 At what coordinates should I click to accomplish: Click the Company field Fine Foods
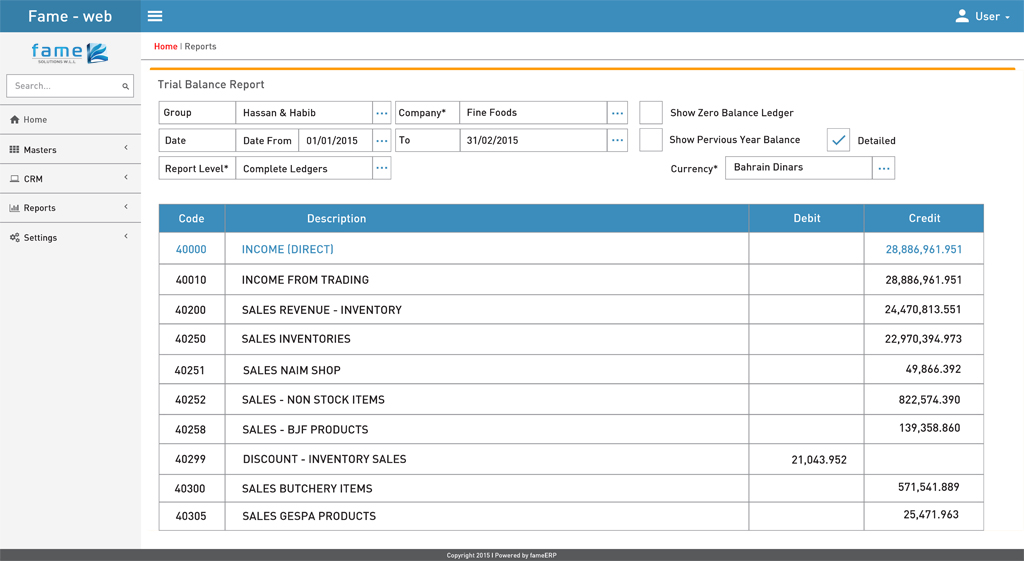pos(534,113)
